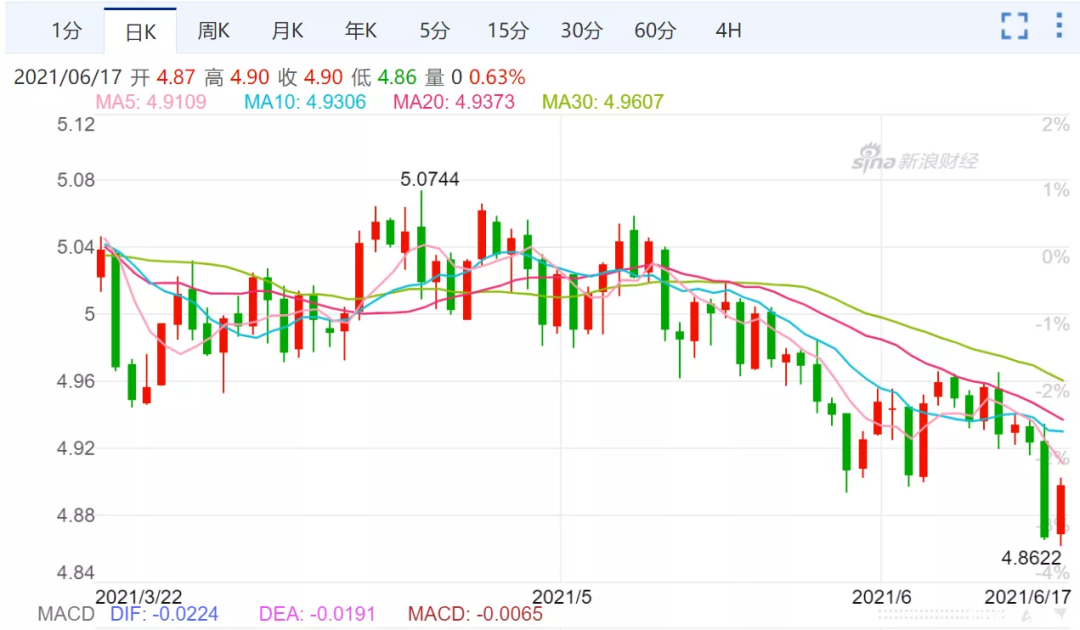
Task: Click the MA10: 4.9306 indicator label
Action: (x=305, y=102)
